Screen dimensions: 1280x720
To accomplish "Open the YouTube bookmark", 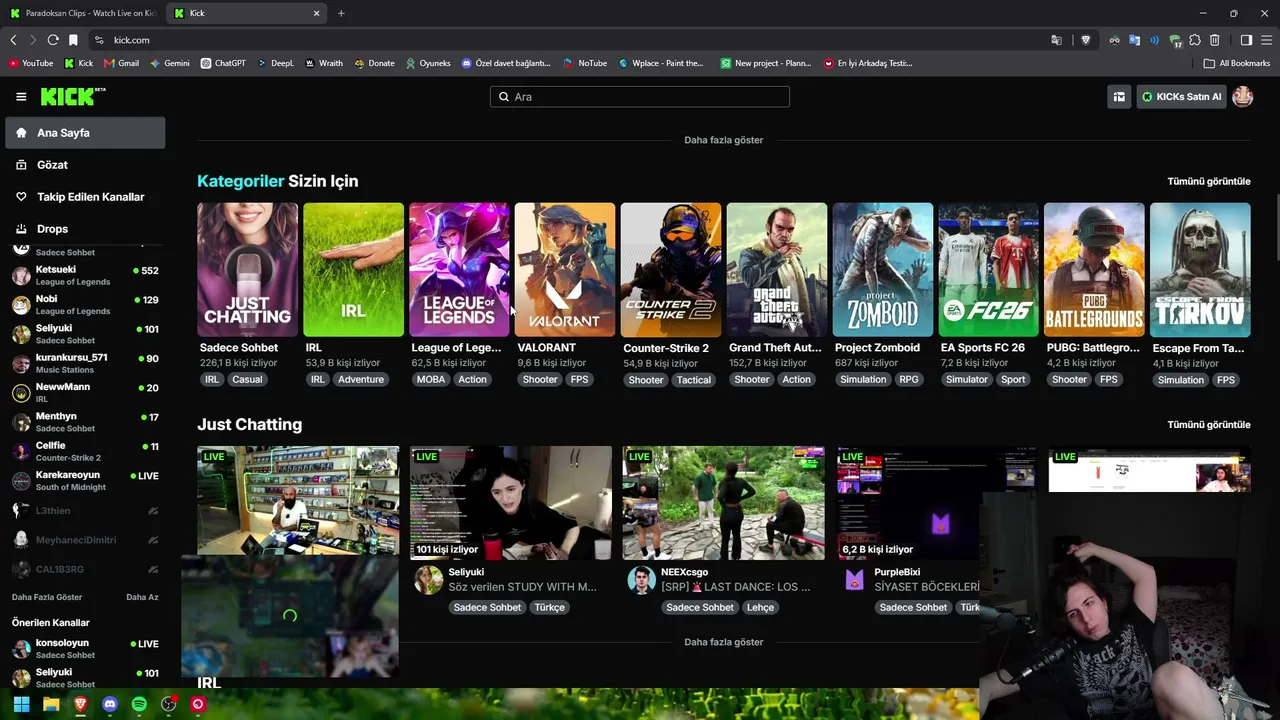I will click(30, 63).
